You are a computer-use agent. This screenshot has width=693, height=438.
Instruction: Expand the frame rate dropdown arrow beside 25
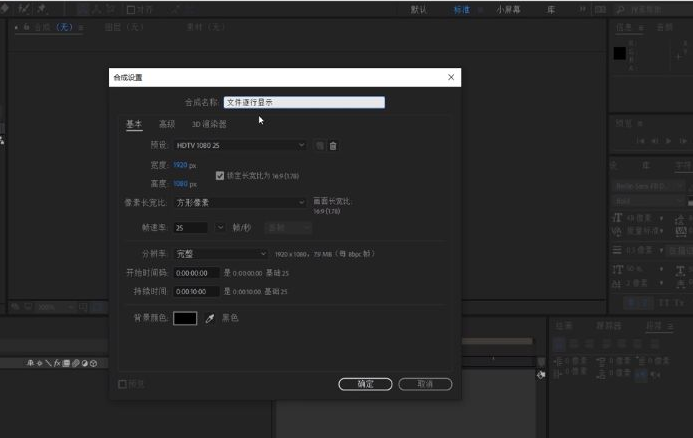(220, 228)
